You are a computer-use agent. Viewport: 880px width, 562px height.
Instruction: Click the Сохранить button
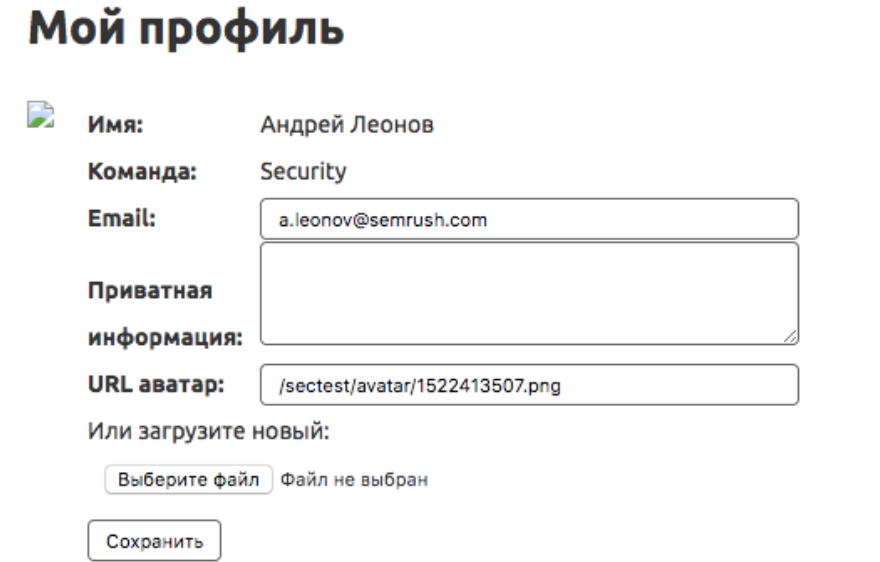click(155, 541)
